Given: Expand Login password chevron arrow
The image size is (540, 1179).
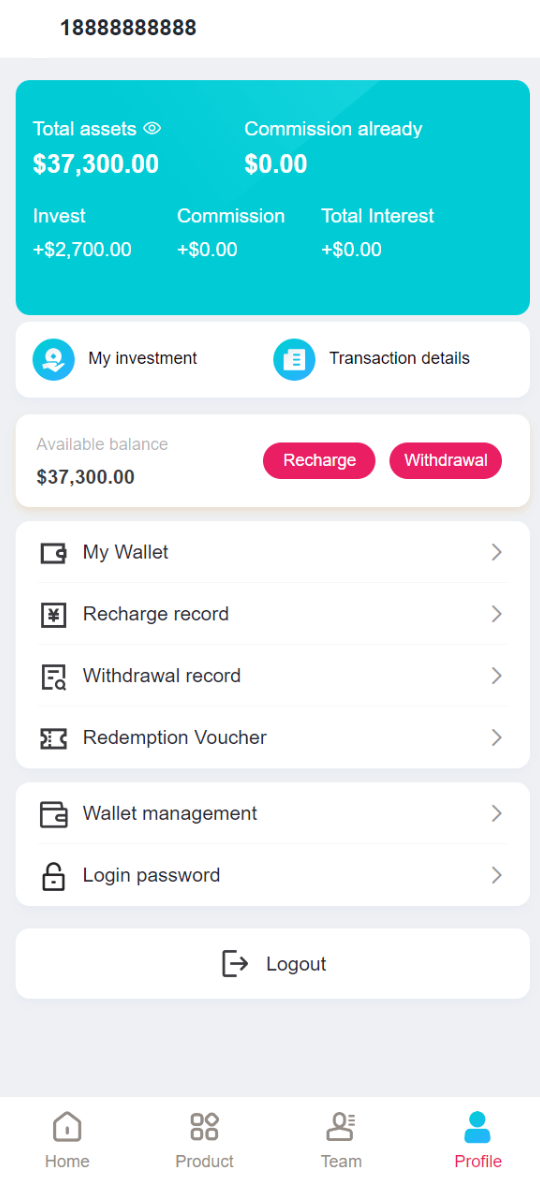Looking at the screenshot, I should [496, 875].
